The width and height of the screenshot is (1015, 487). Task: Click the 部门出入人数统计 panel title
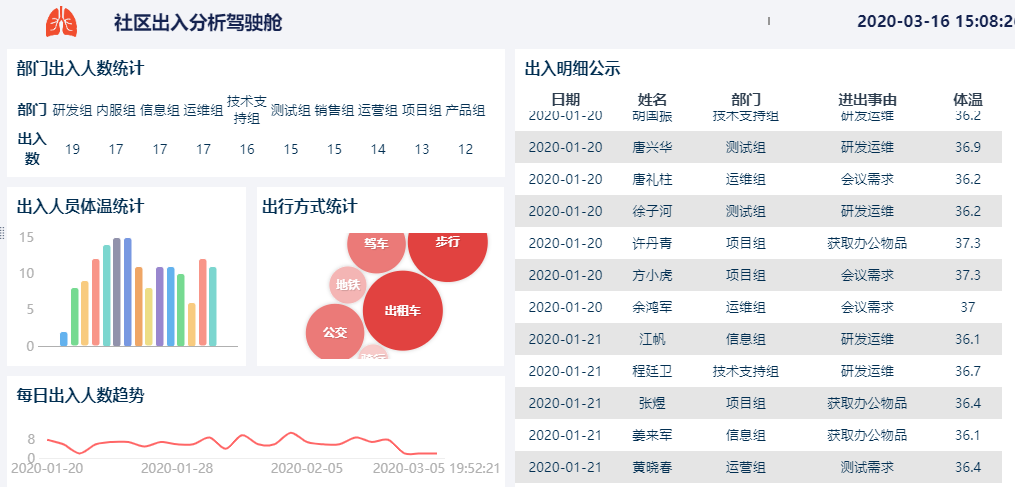(80, 68)
